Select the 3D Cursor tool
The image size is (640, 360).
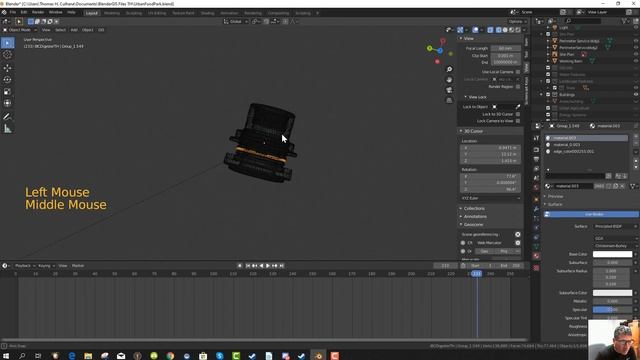[x=7, y=55]
